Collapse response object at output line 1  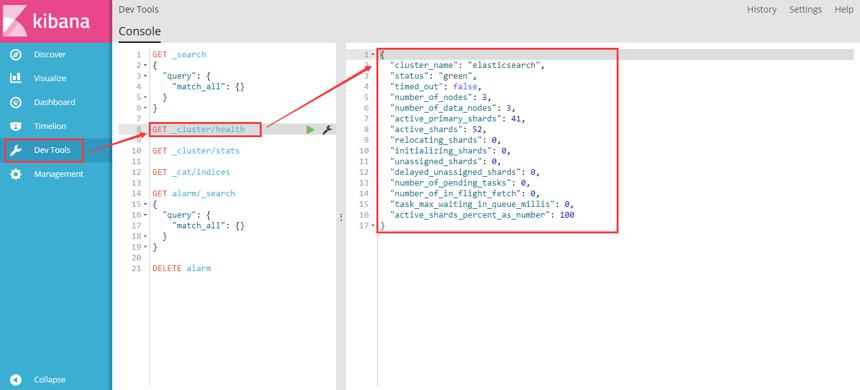(373, 54)
